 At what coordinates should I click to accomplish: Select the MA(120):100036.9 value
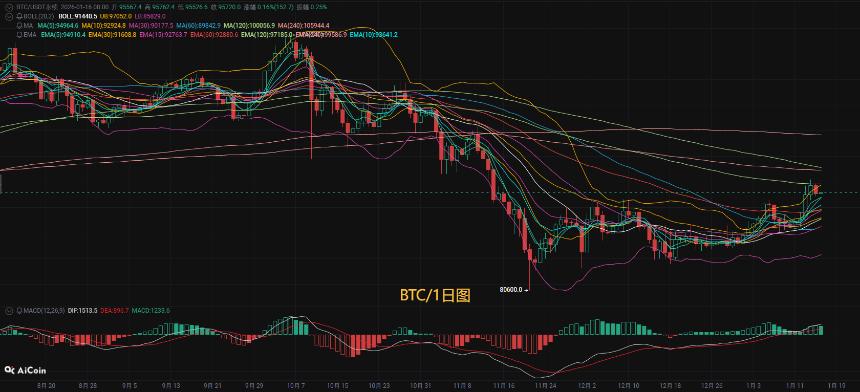pyautogui.click(x=250, y=26)
